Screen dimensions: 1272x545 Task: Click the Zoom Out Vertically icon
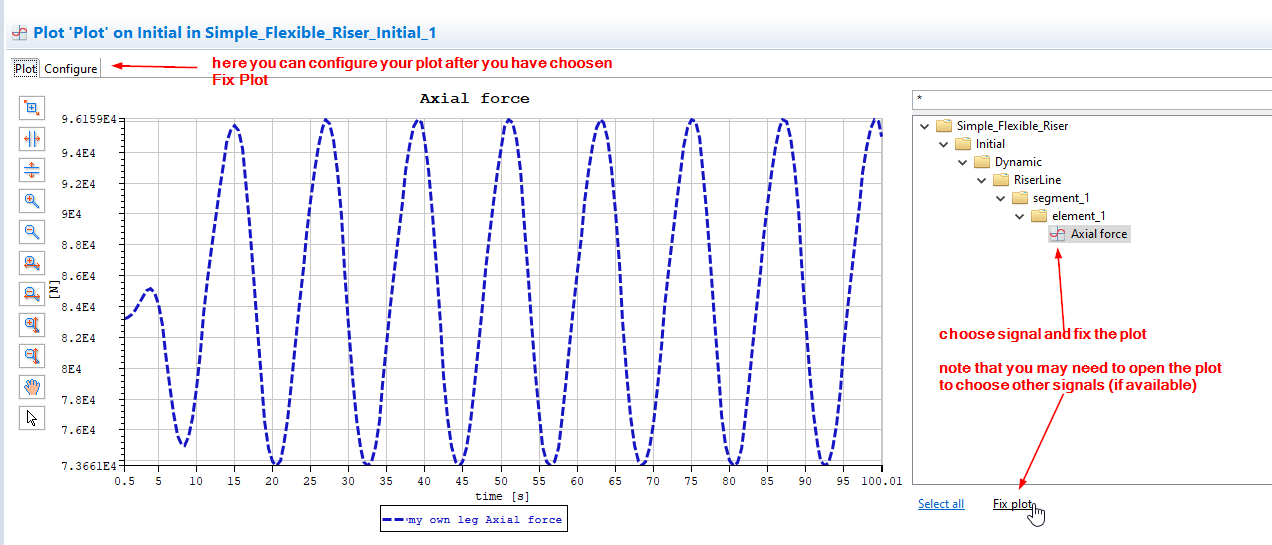(32, 356)
